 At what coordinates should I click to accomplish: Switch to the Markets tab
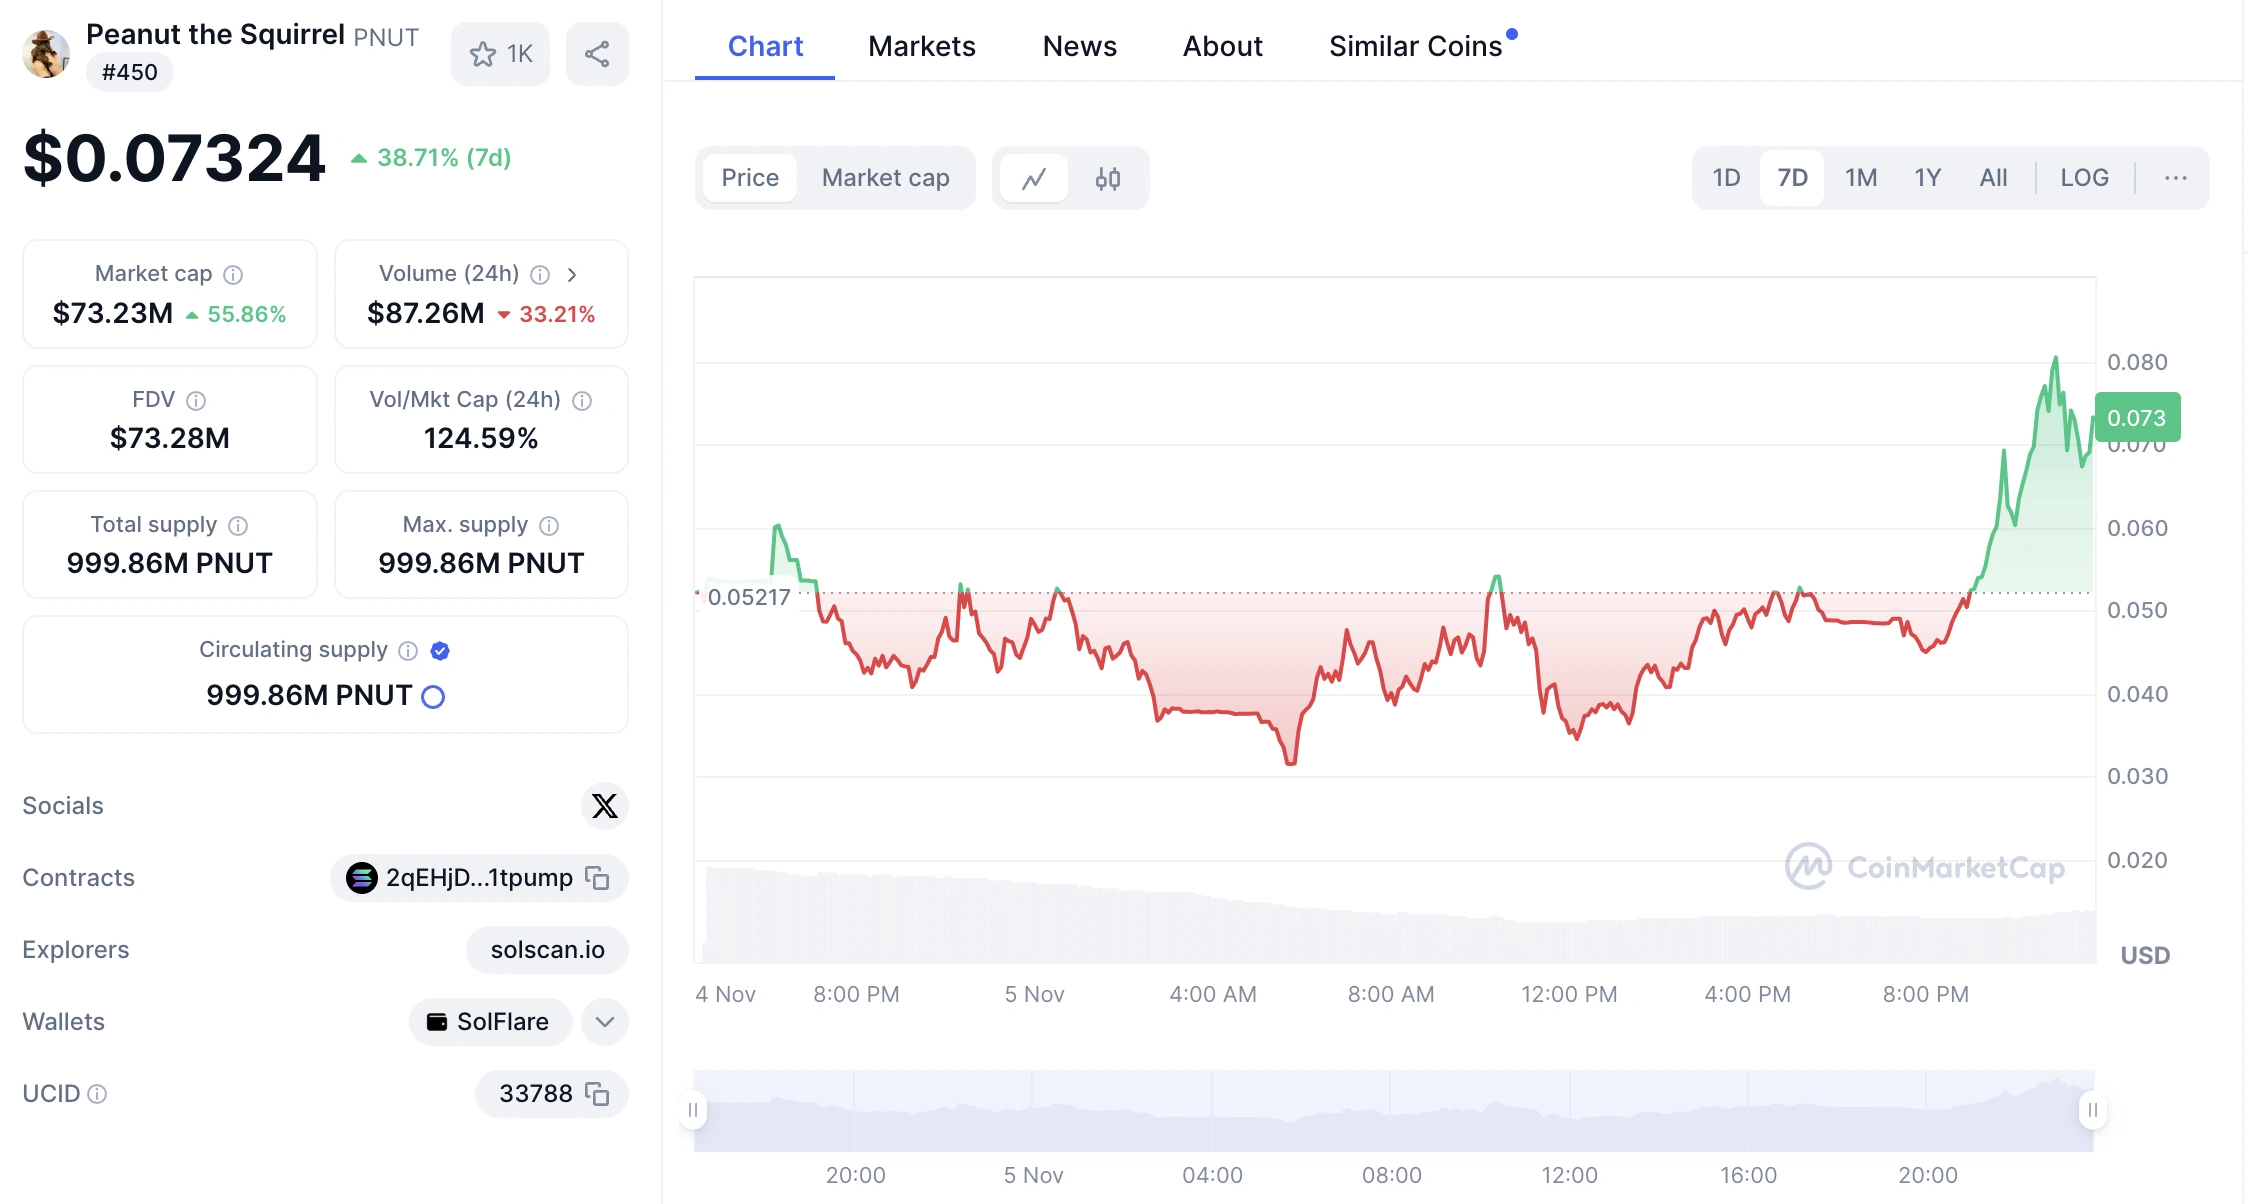921,46
